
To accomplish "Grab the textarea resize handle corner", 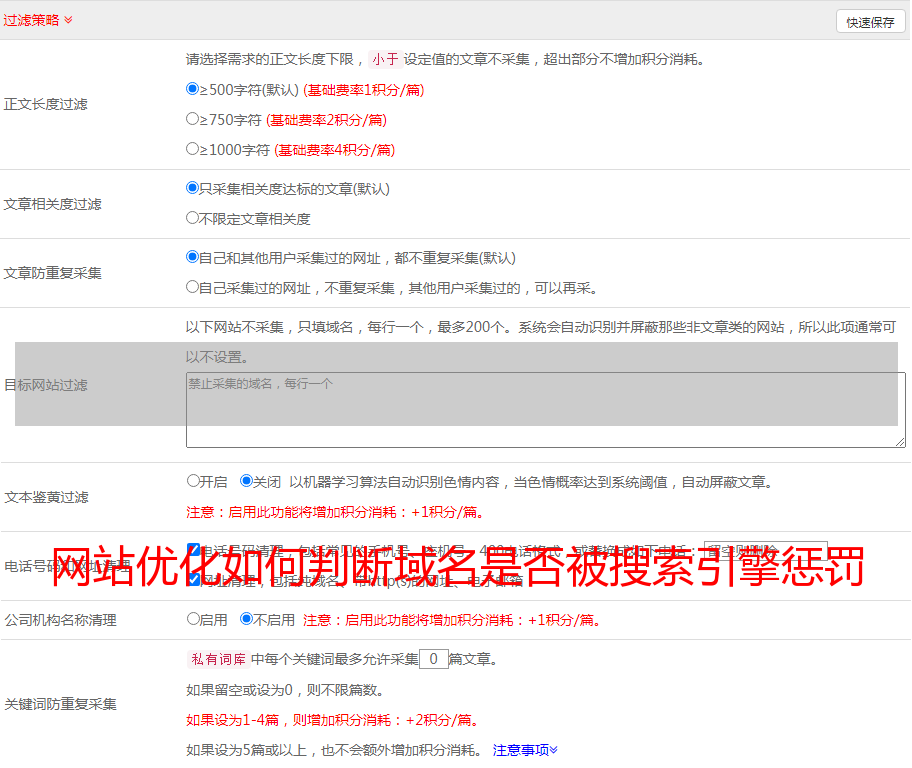I will pos(900,442).
